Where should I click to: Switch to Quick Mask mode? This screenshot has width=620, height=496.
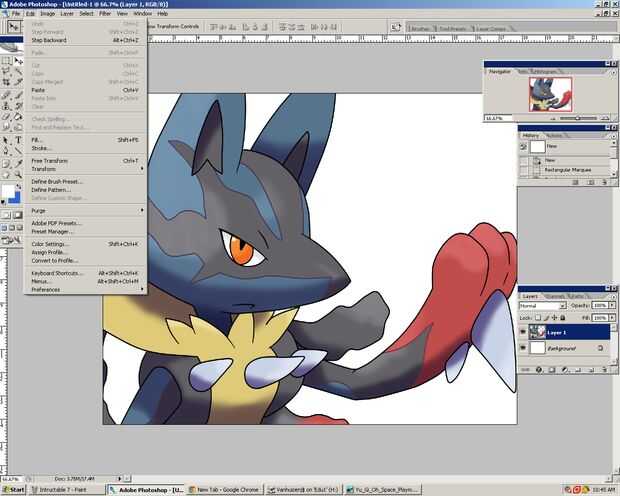17,215
